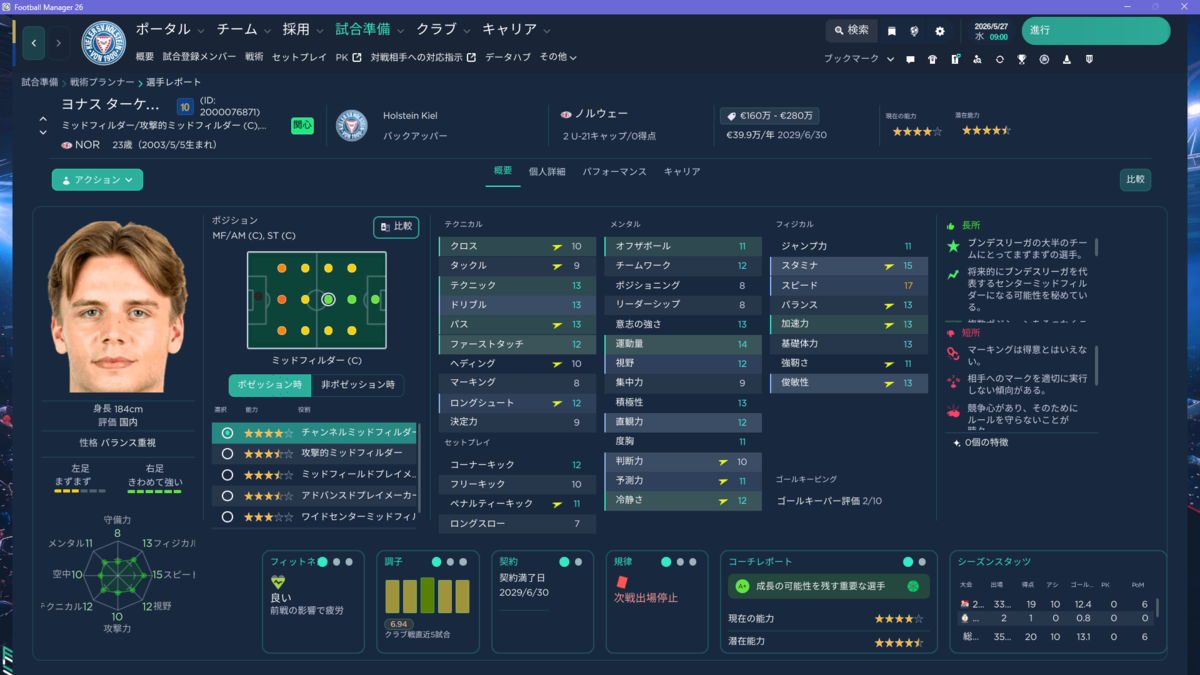The width and height of the screenshot is (1200, 675).
Task: Click the 進行 continue button
Action: [x=1095, y=31]
